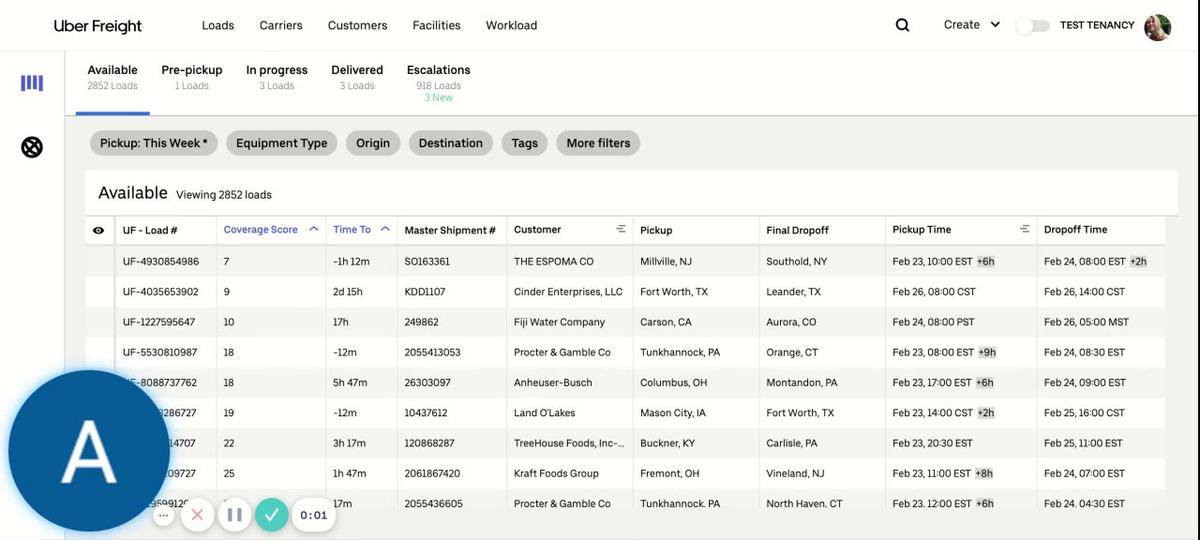Select THE ESPOMA CO customer cell

tap(554, 261)
